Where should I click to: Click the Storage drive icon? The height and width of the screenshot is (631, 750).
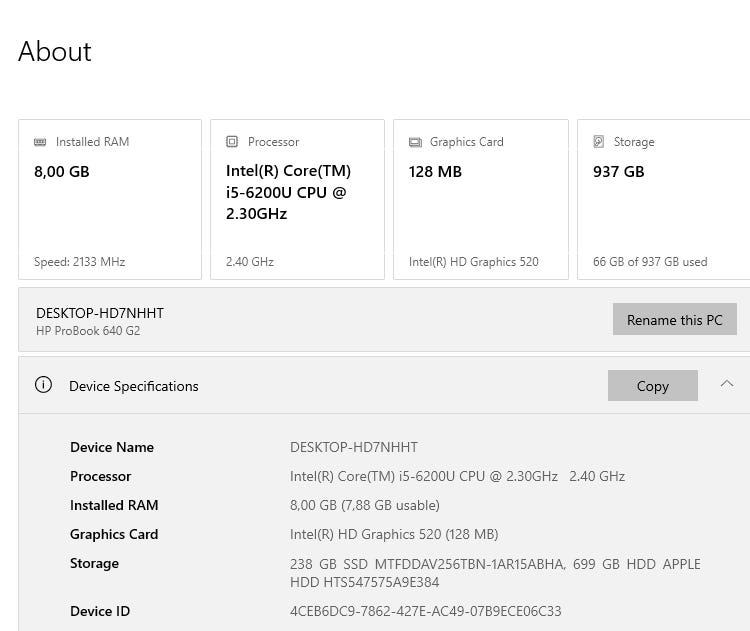(599, 142)
